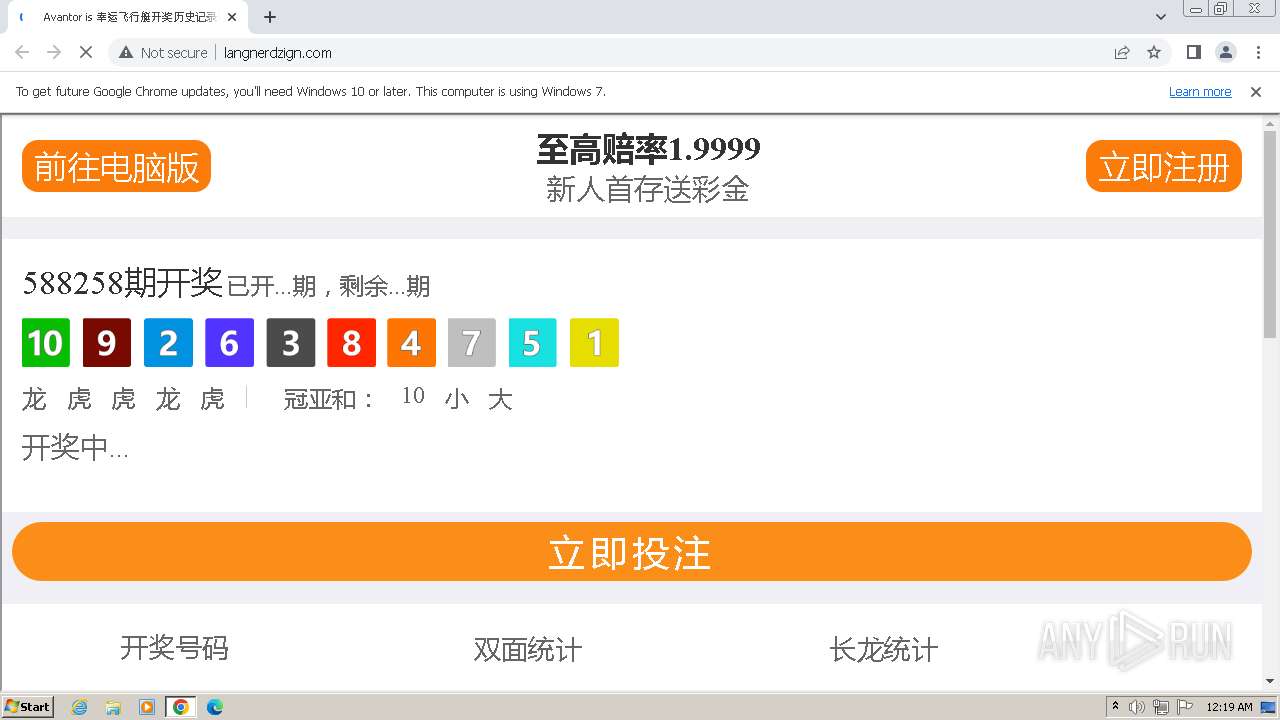
Task: Open the media player taskbar icon
Action: (x=147, y=707)
